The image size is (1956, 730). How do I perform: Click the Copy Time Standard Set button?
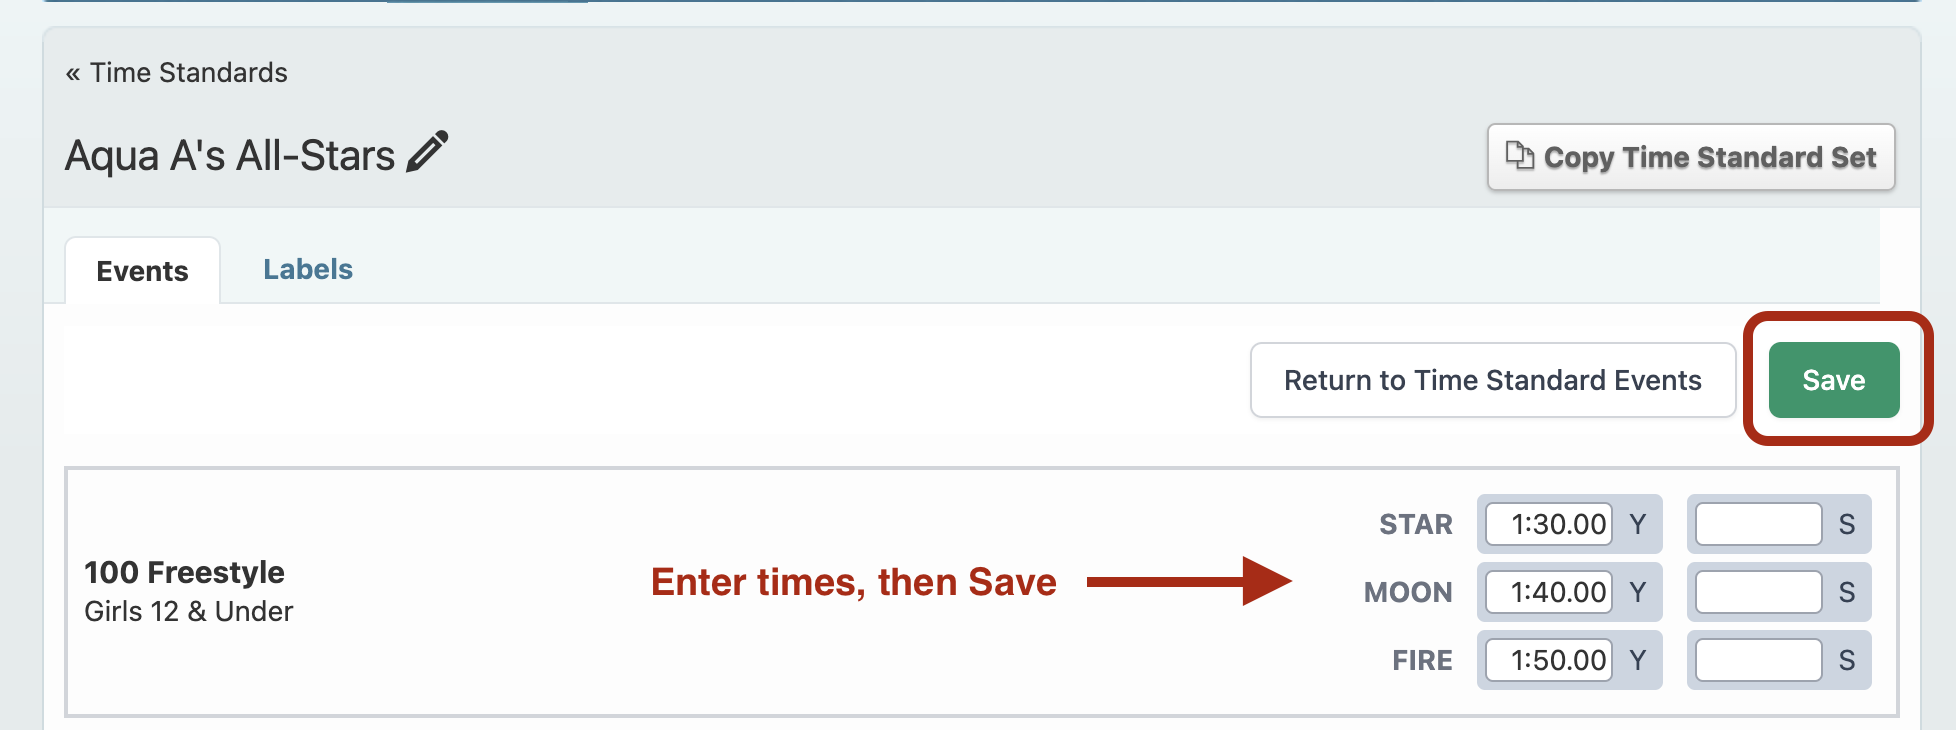pyautogui.click(x=1691, y=157)
